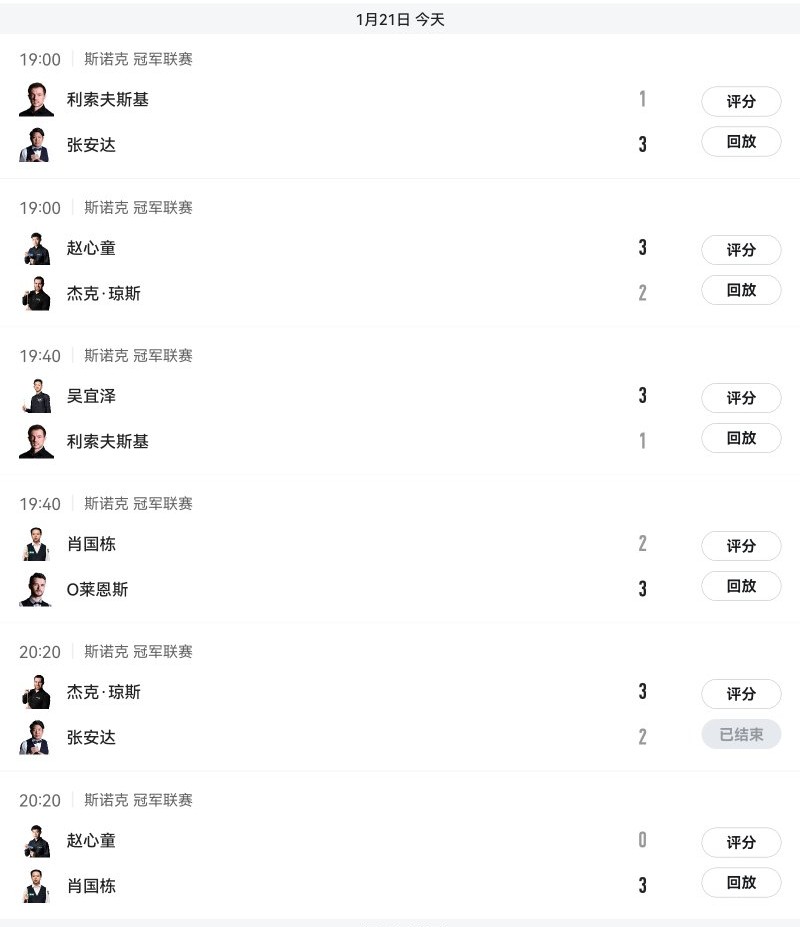800x927 pixels.
Task: Click 已结束 on 杰克·琼斯 vs 张安达
Action: tap(741, 735)
